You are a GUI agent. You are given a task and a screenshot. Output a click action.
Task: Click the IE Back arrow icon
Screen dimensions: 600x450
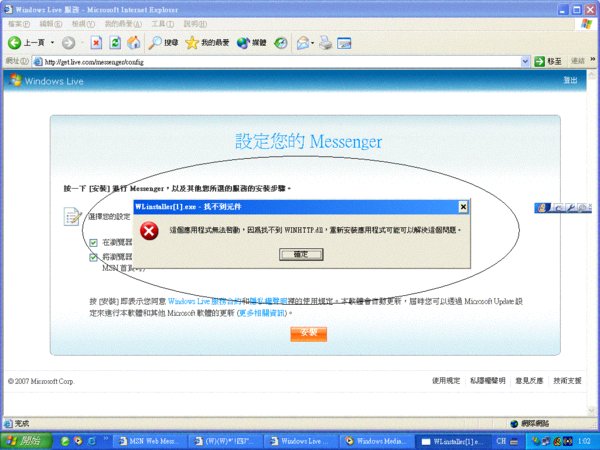15,42
